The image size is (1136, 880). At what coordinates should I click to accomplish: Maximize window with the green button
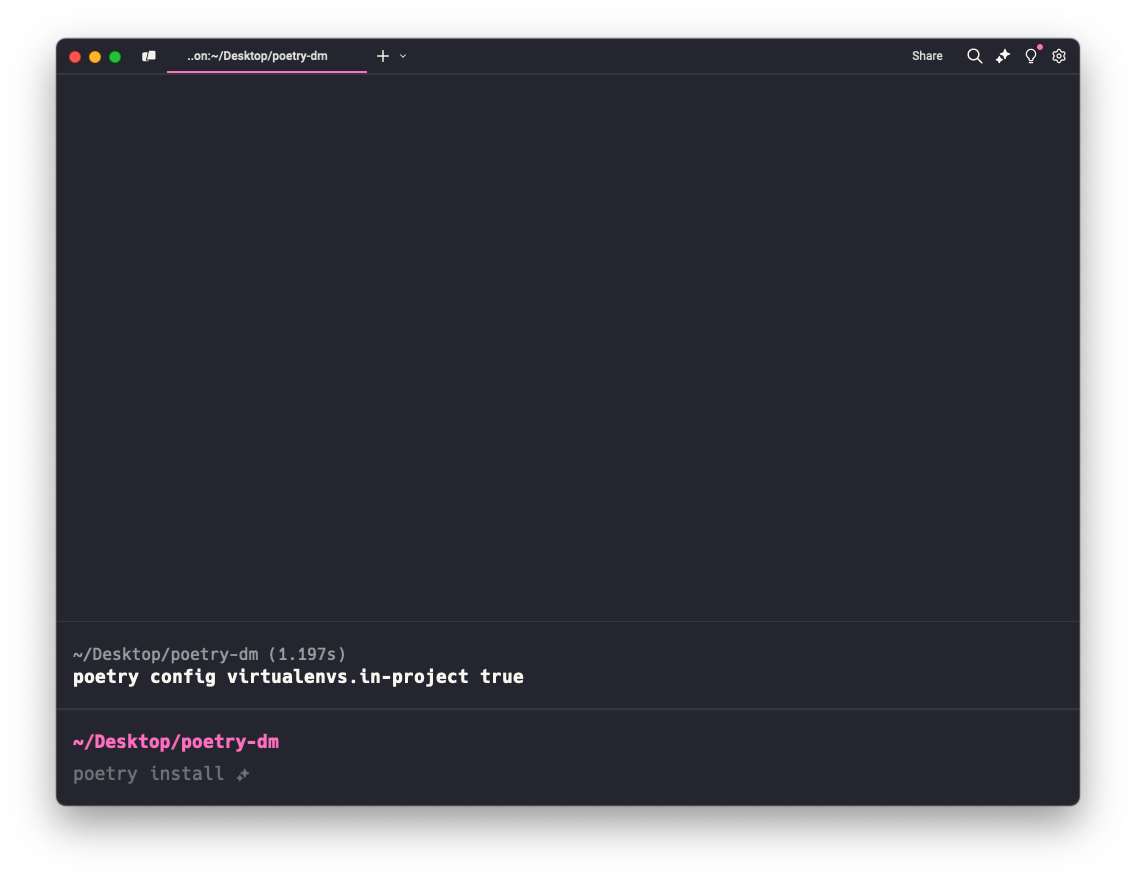(115, 57)
